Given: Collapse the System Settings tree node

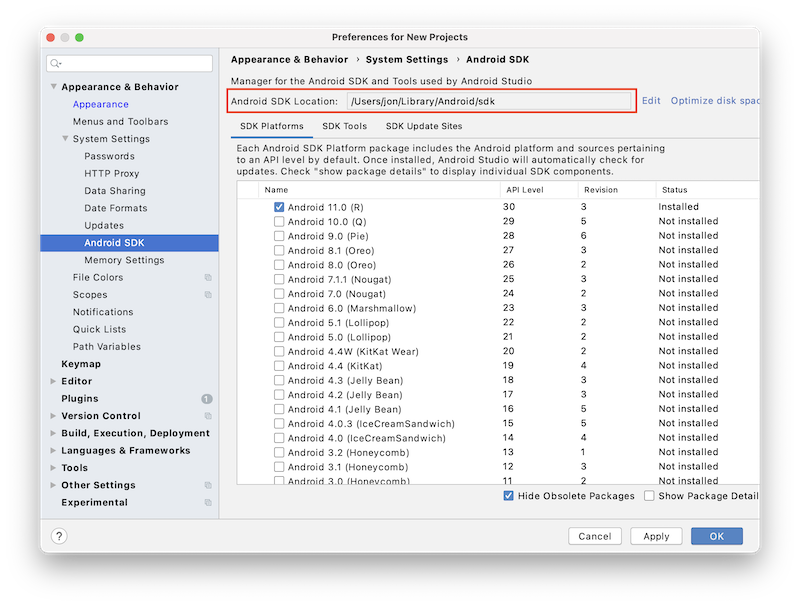Looking at the screenshot, I should point(65,139).
